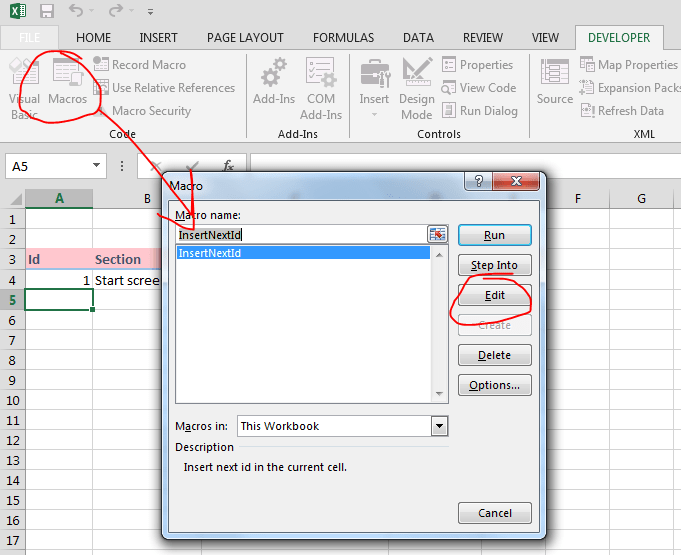Click the Redo arrow icon
Viewport: 681px width, 555px height.
point(116,10)
